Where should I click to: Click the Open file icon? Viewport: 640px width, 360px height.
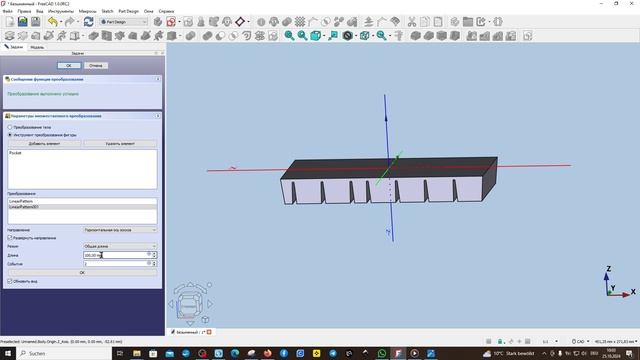pos(23,22)
